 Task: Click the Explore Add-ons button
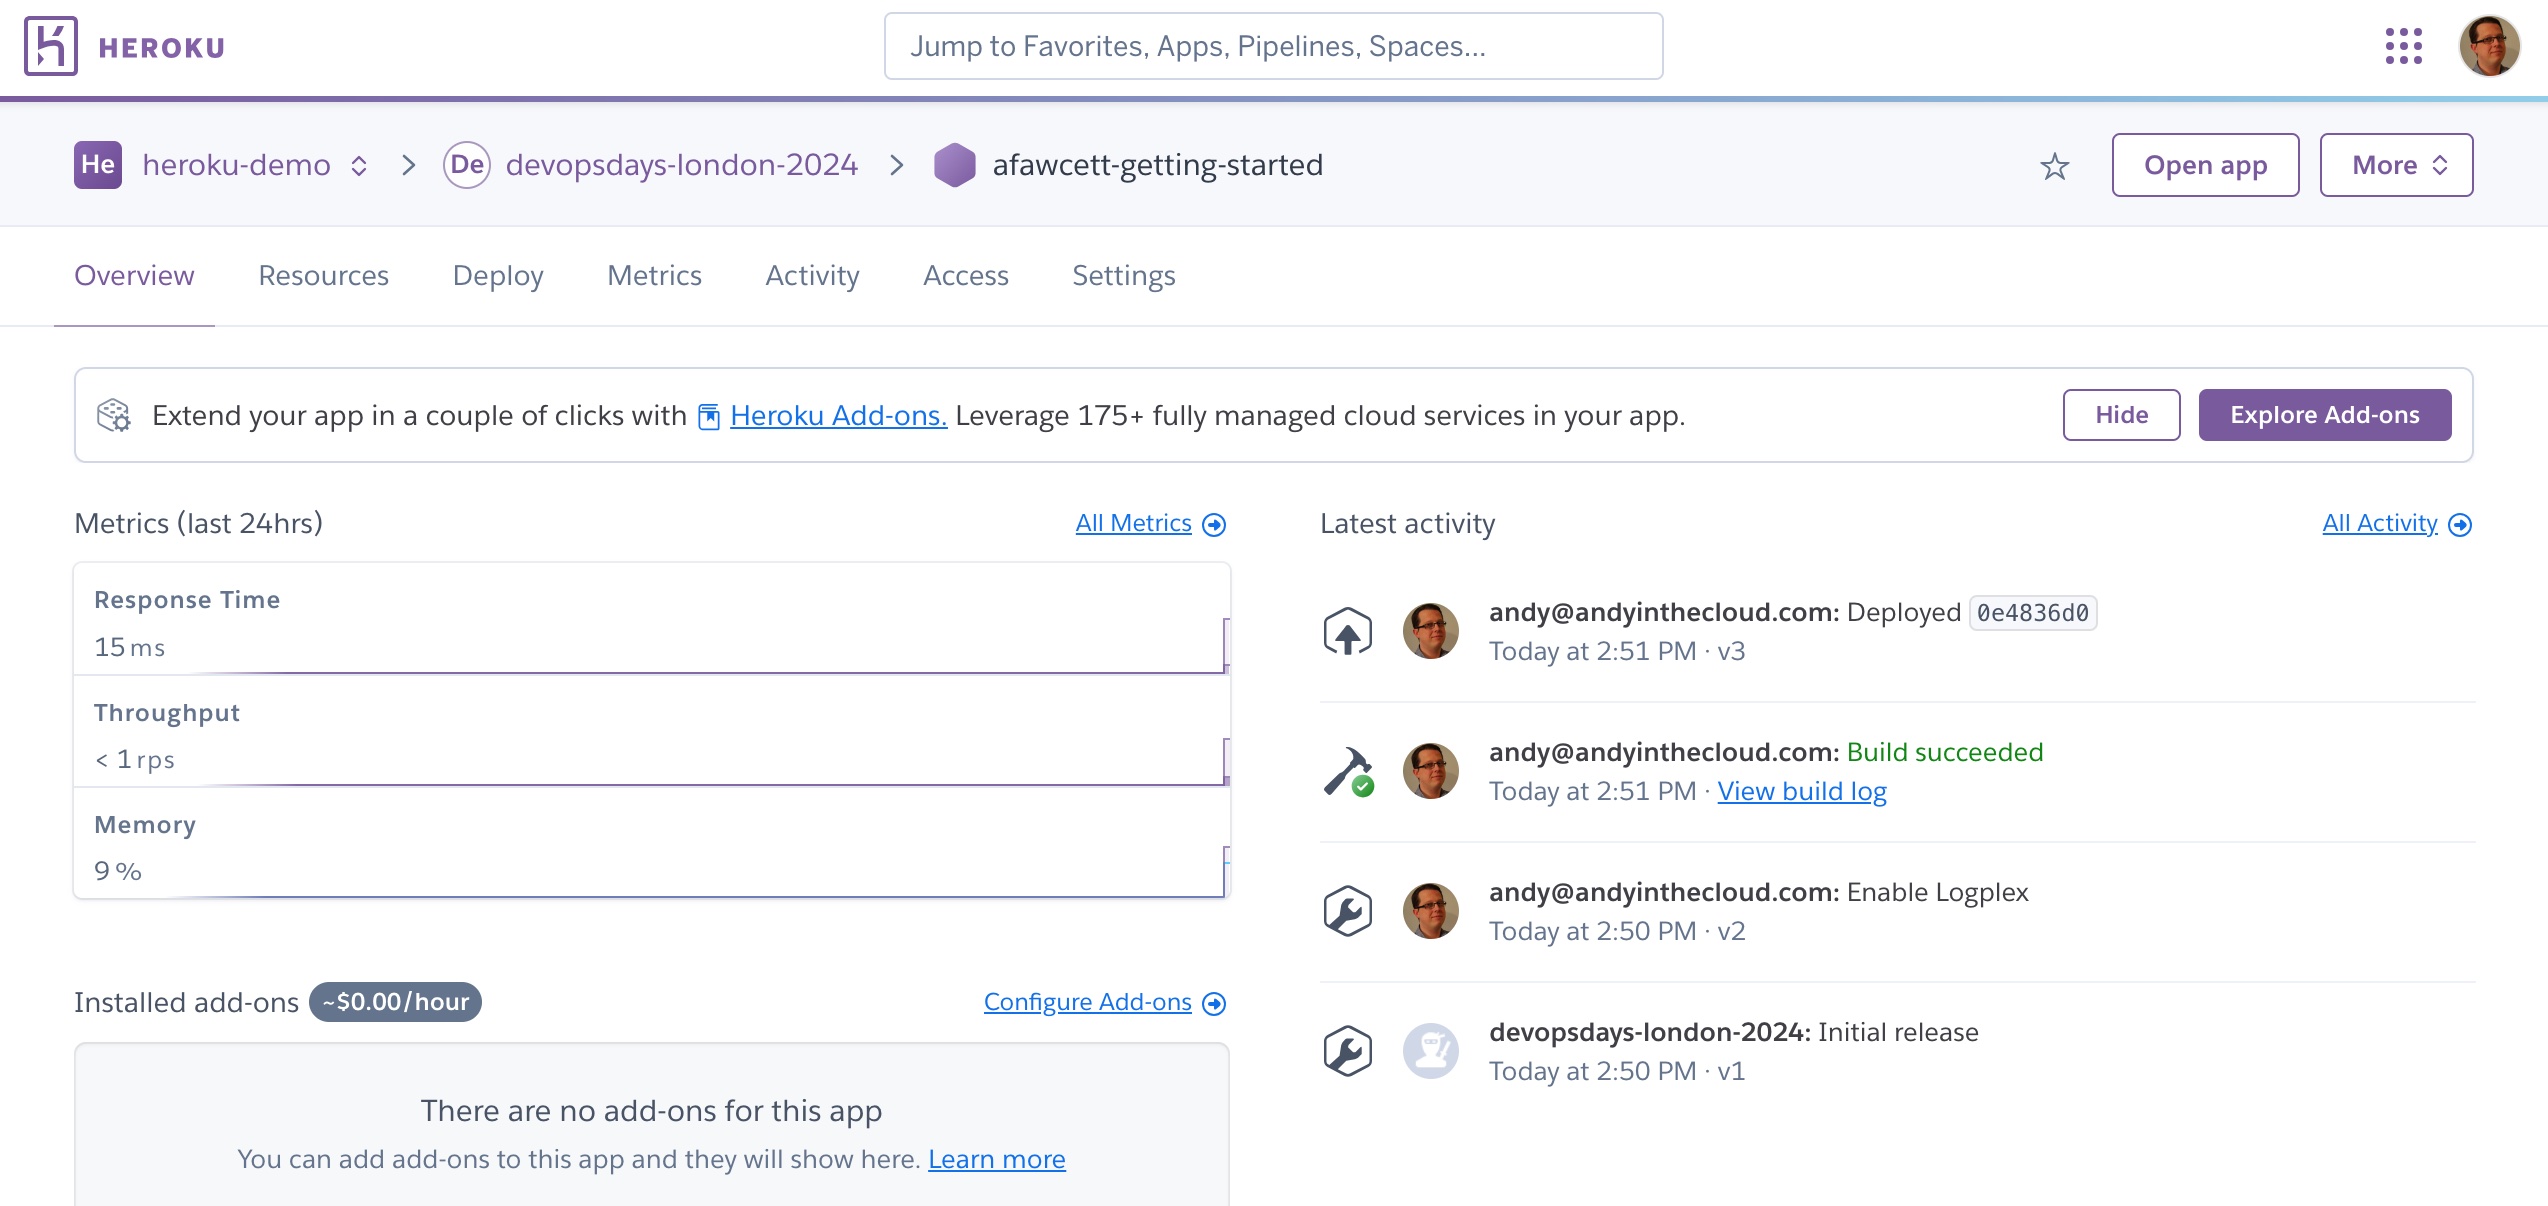(2324, 415)
